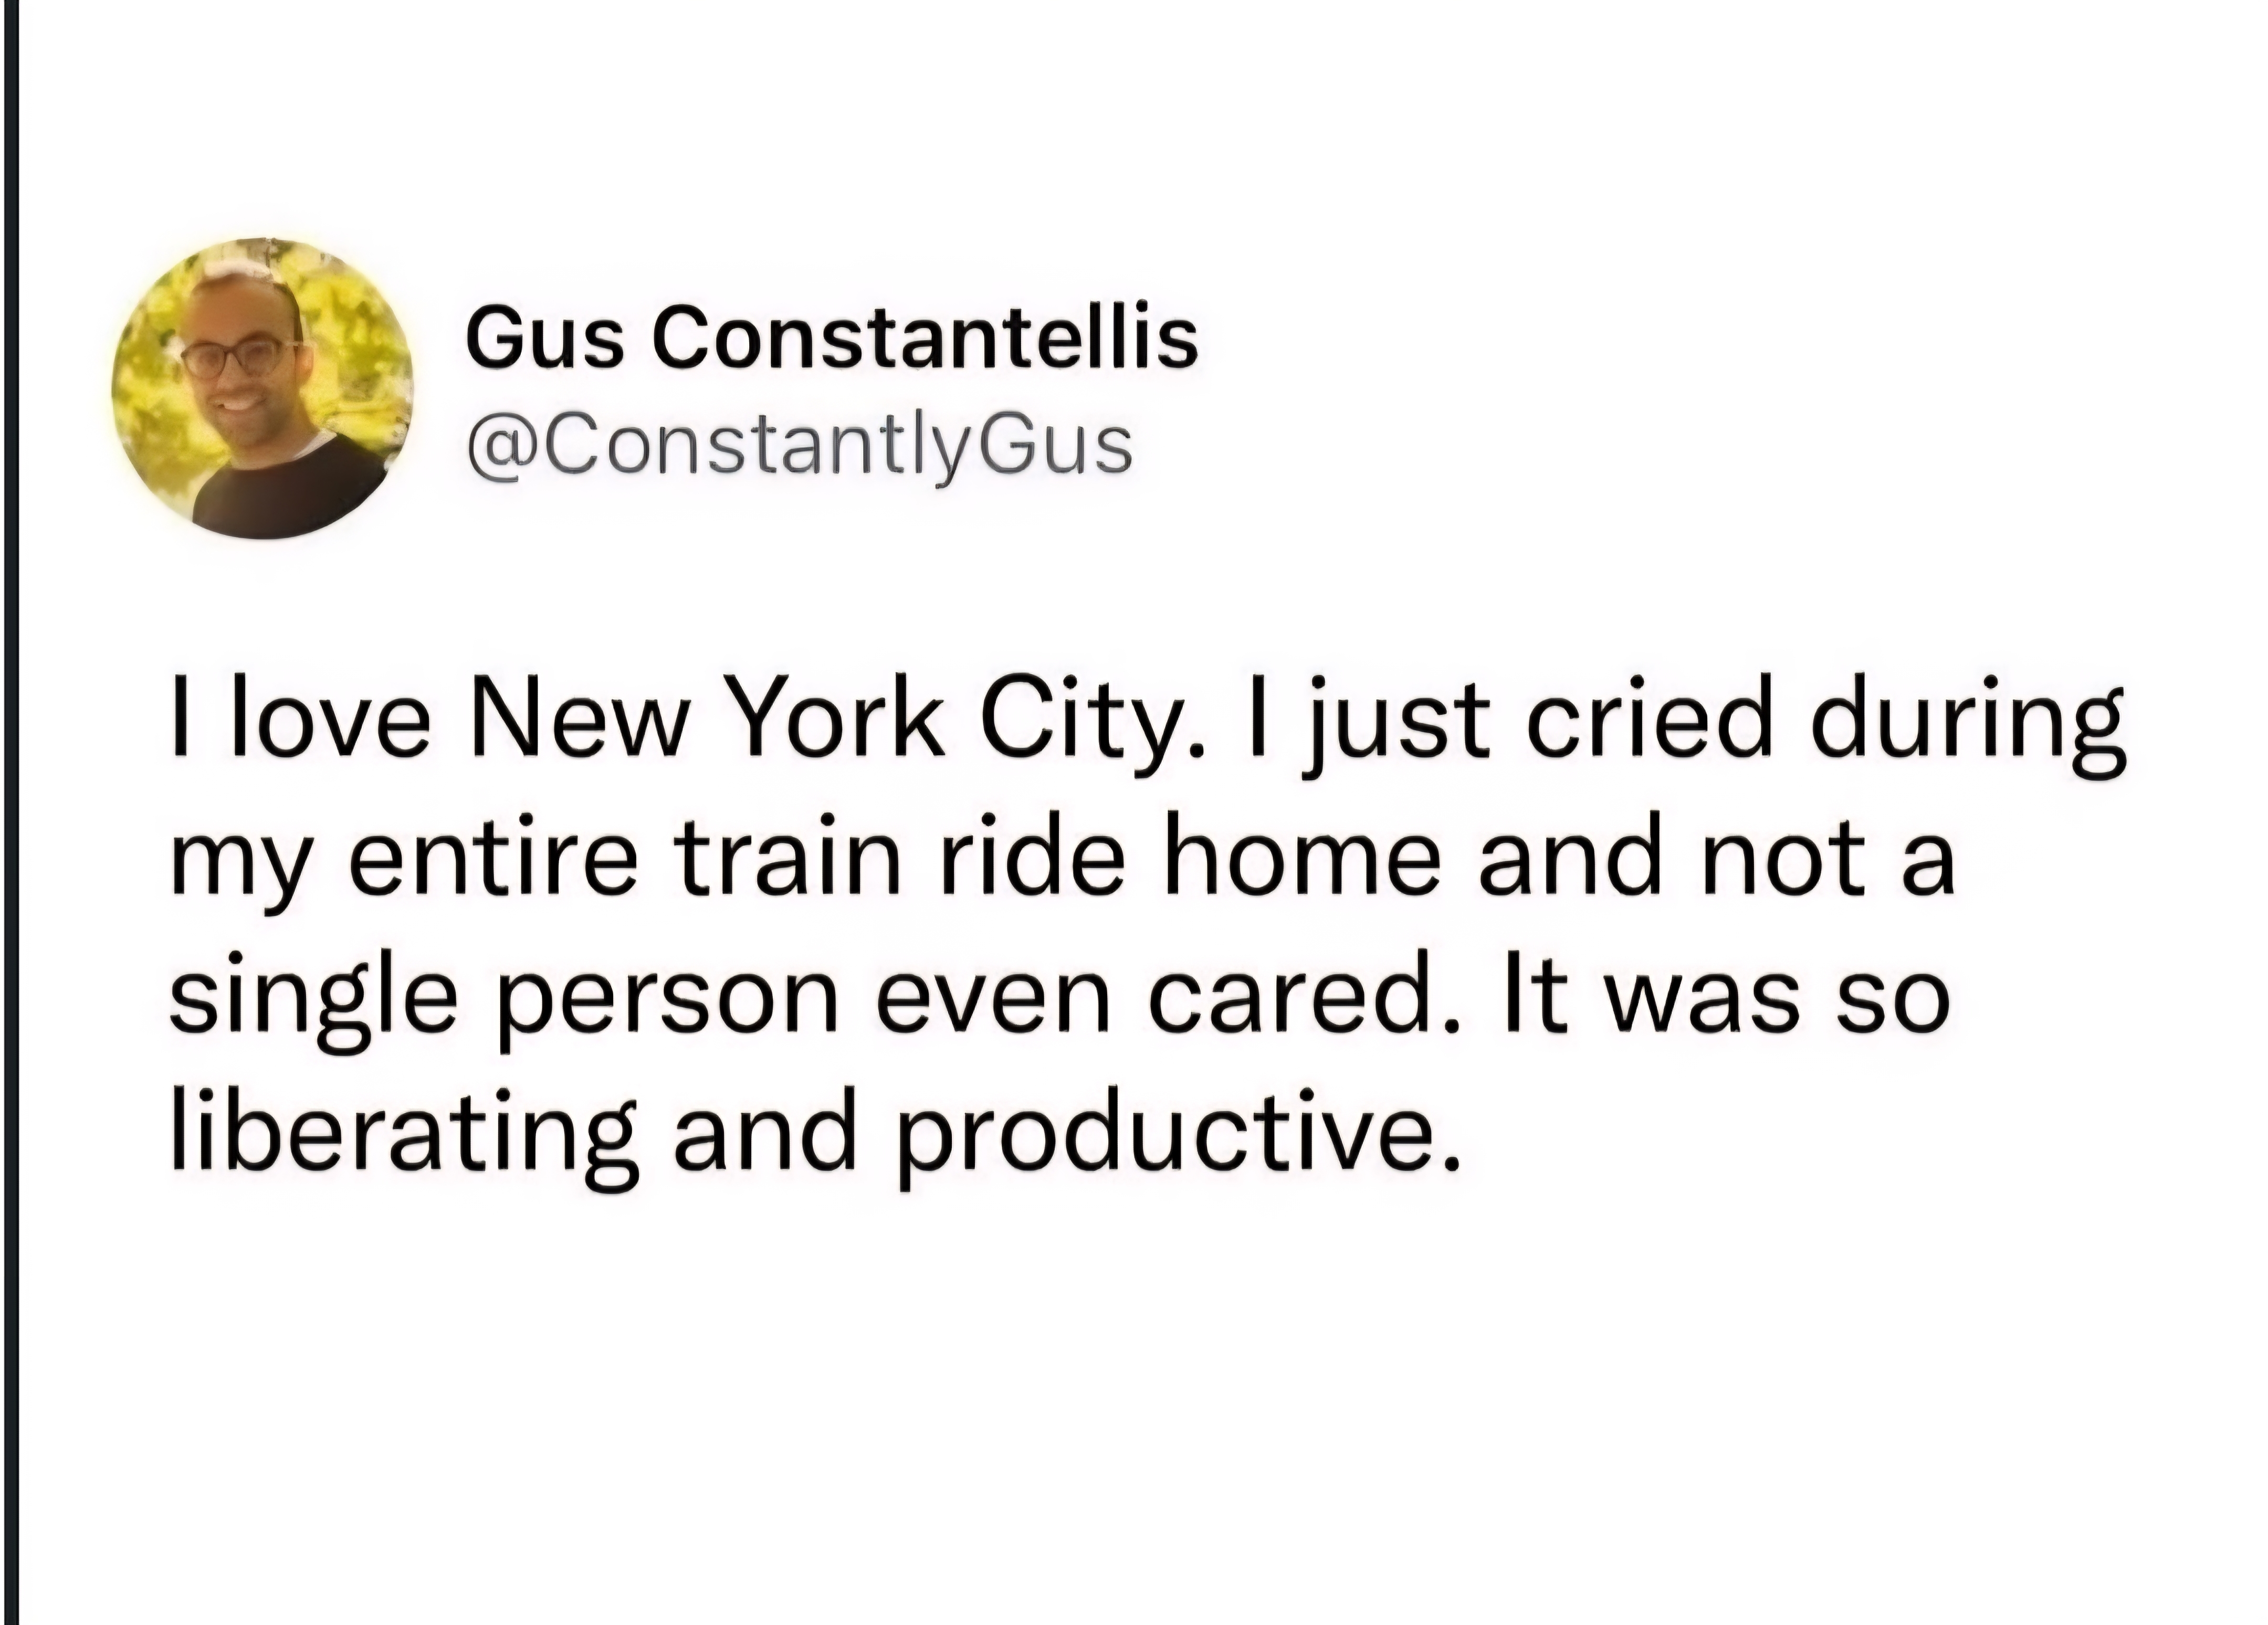Open the Gus Constantellis display name

(x=831, y=337)
